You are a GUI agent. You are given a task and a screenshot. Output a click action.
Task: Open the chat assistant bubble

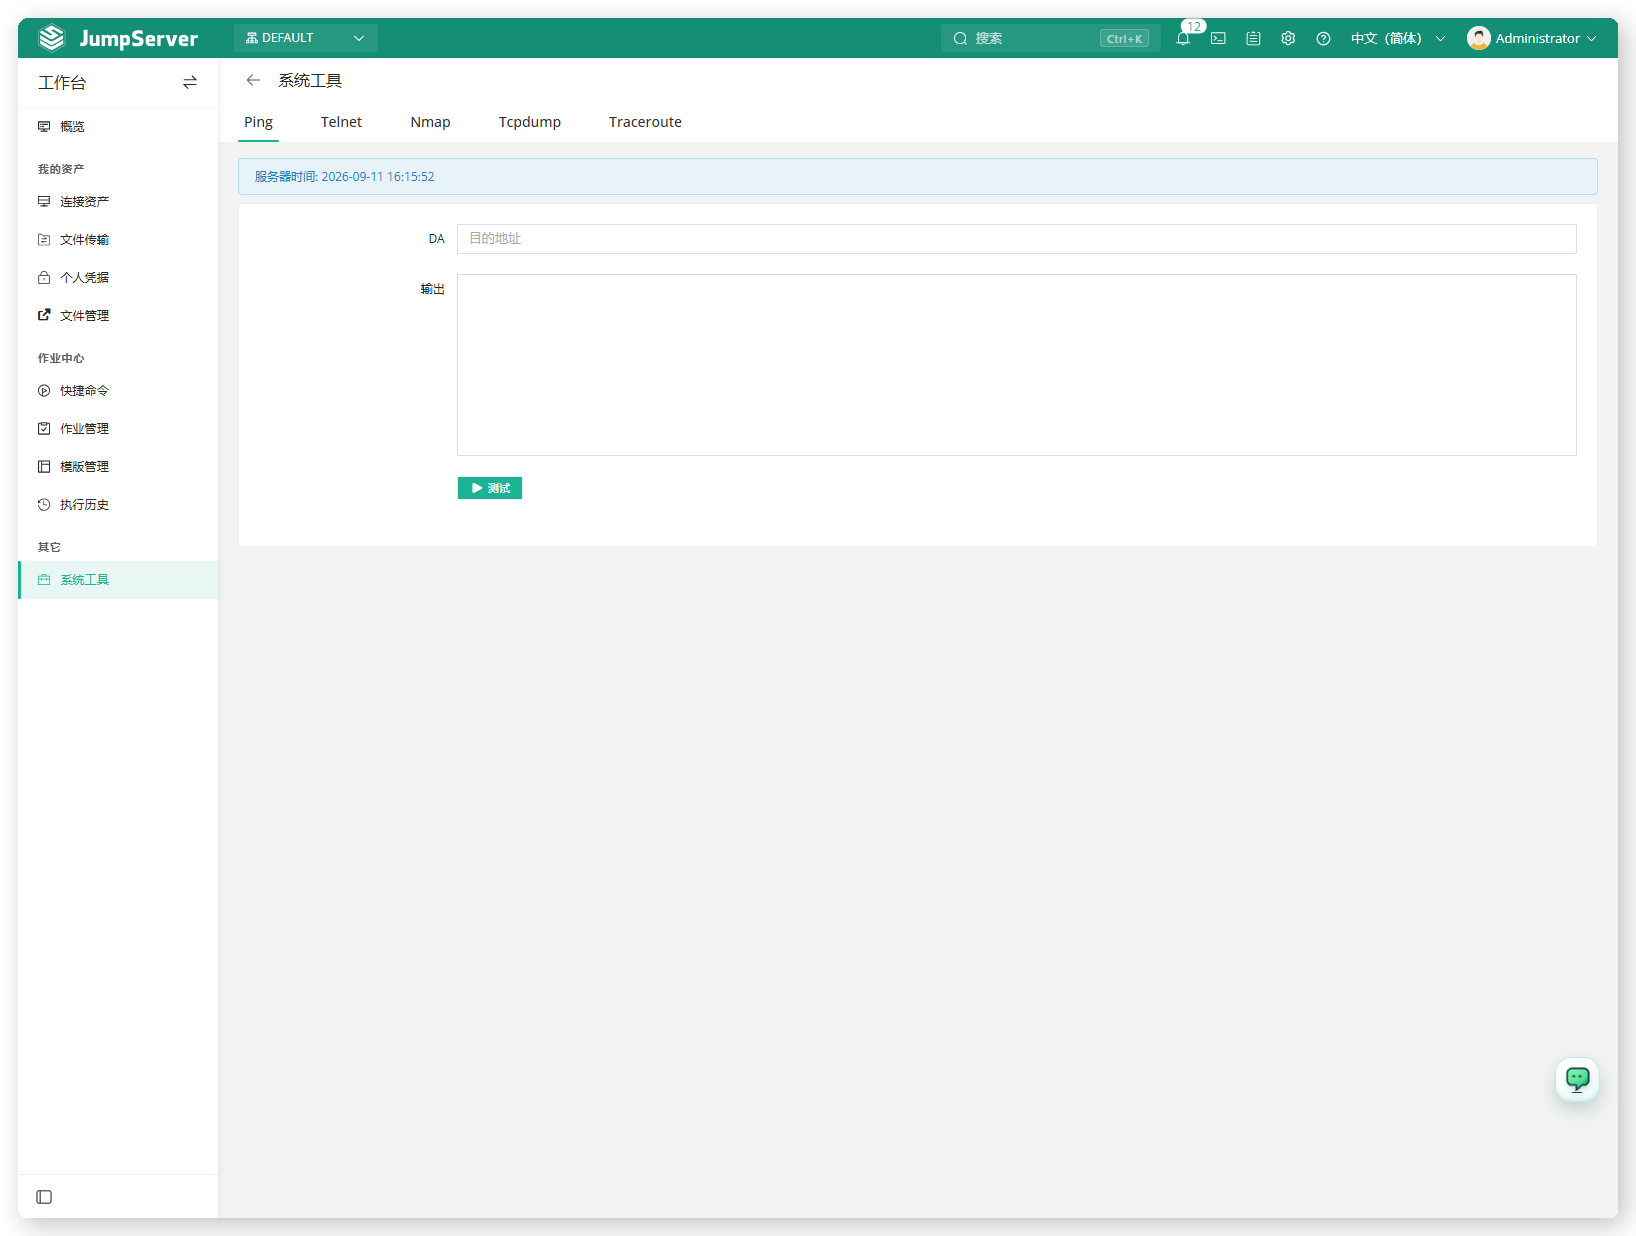point(1577,1079)
